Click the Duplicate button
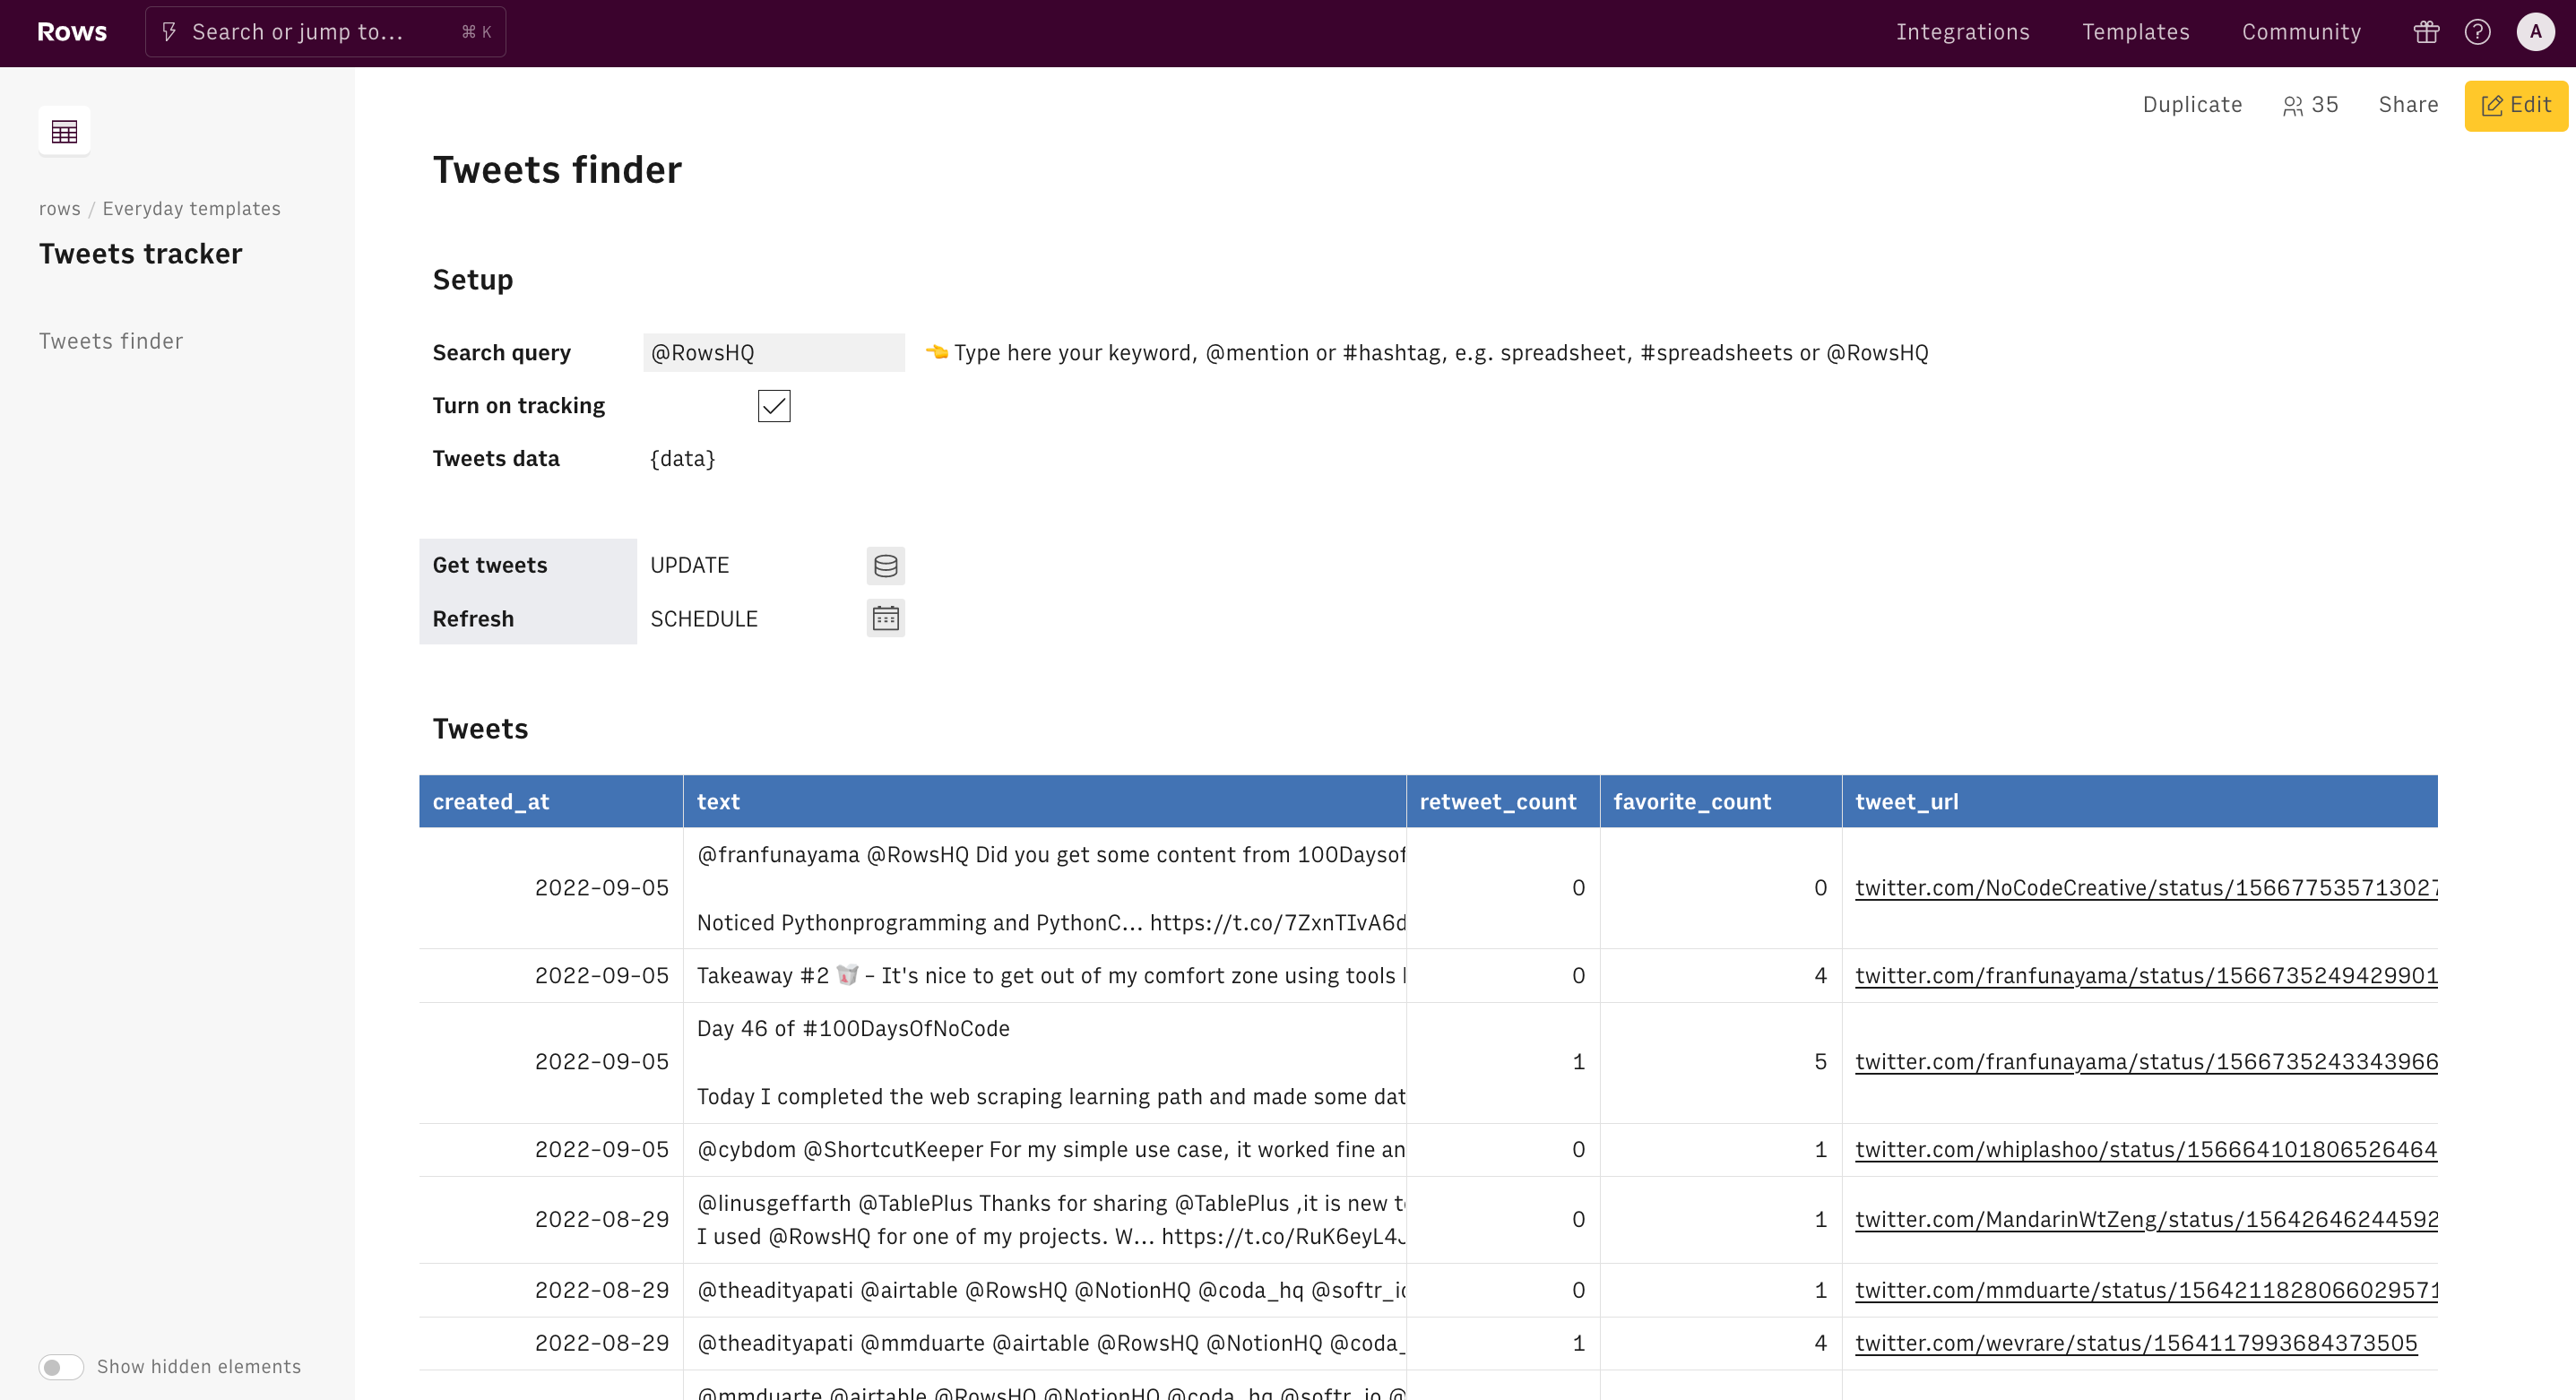This screenshot has width=2576, height=1400. (2192, 105)
